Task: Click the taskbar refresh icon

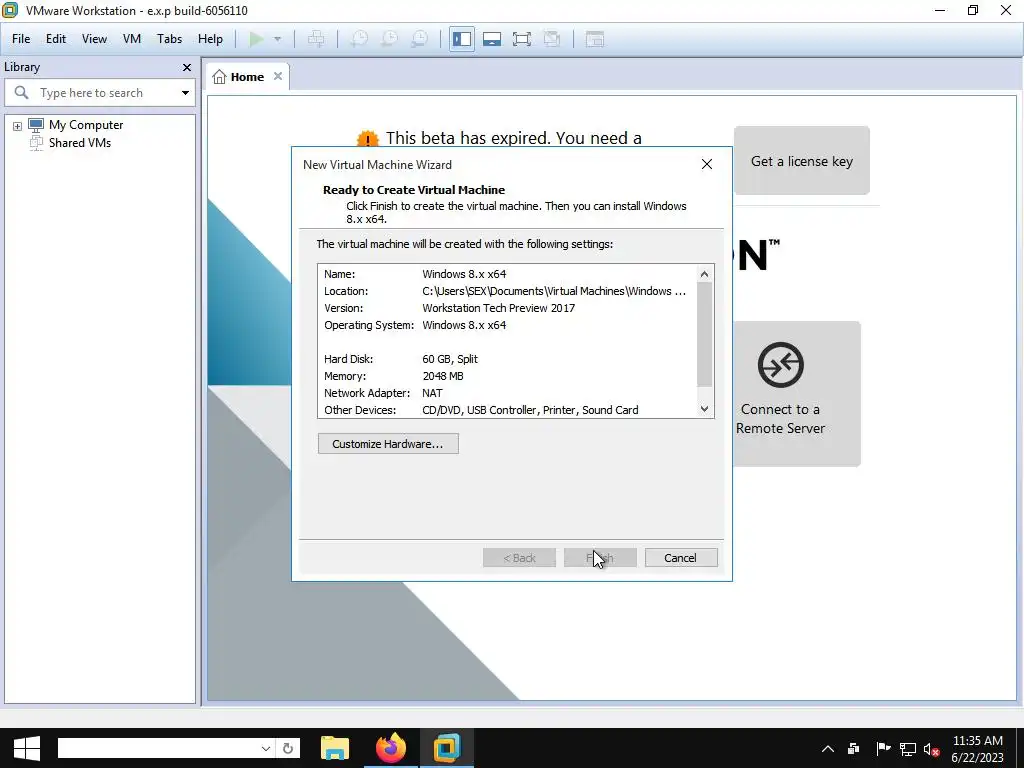Action: pyautogui.click(x=288, y=748)
